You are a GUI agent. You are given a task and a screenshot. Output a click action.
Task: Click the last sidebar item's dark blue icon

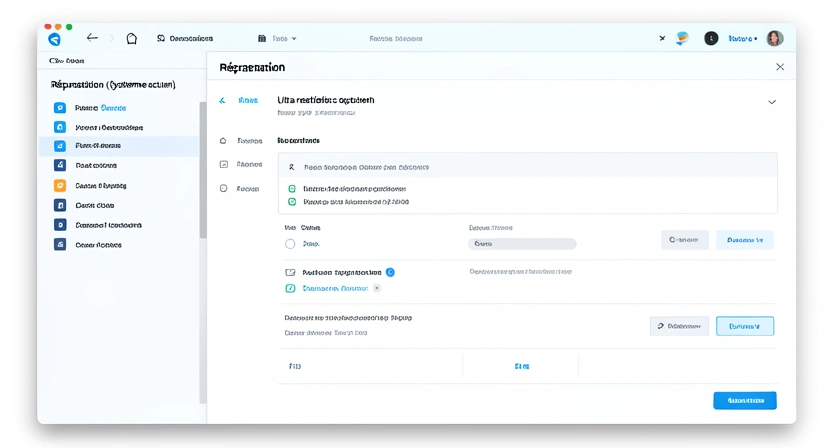tap(60, 245)
